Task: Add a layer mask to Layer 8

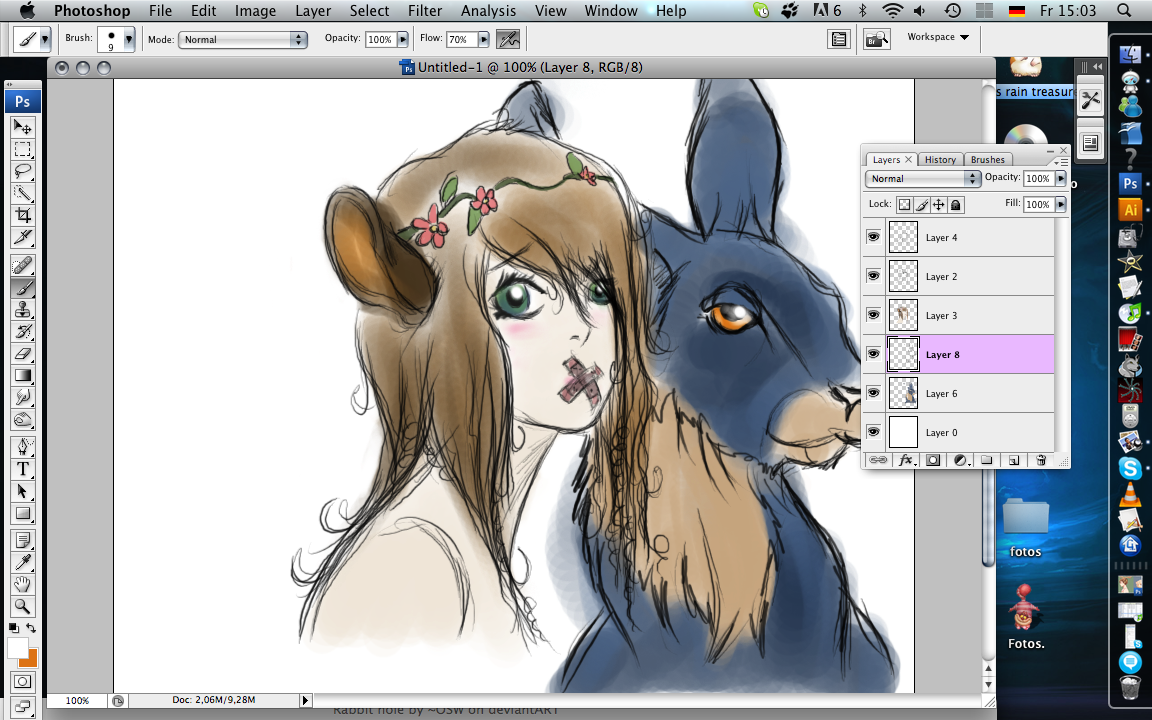Action: (933, 460)
